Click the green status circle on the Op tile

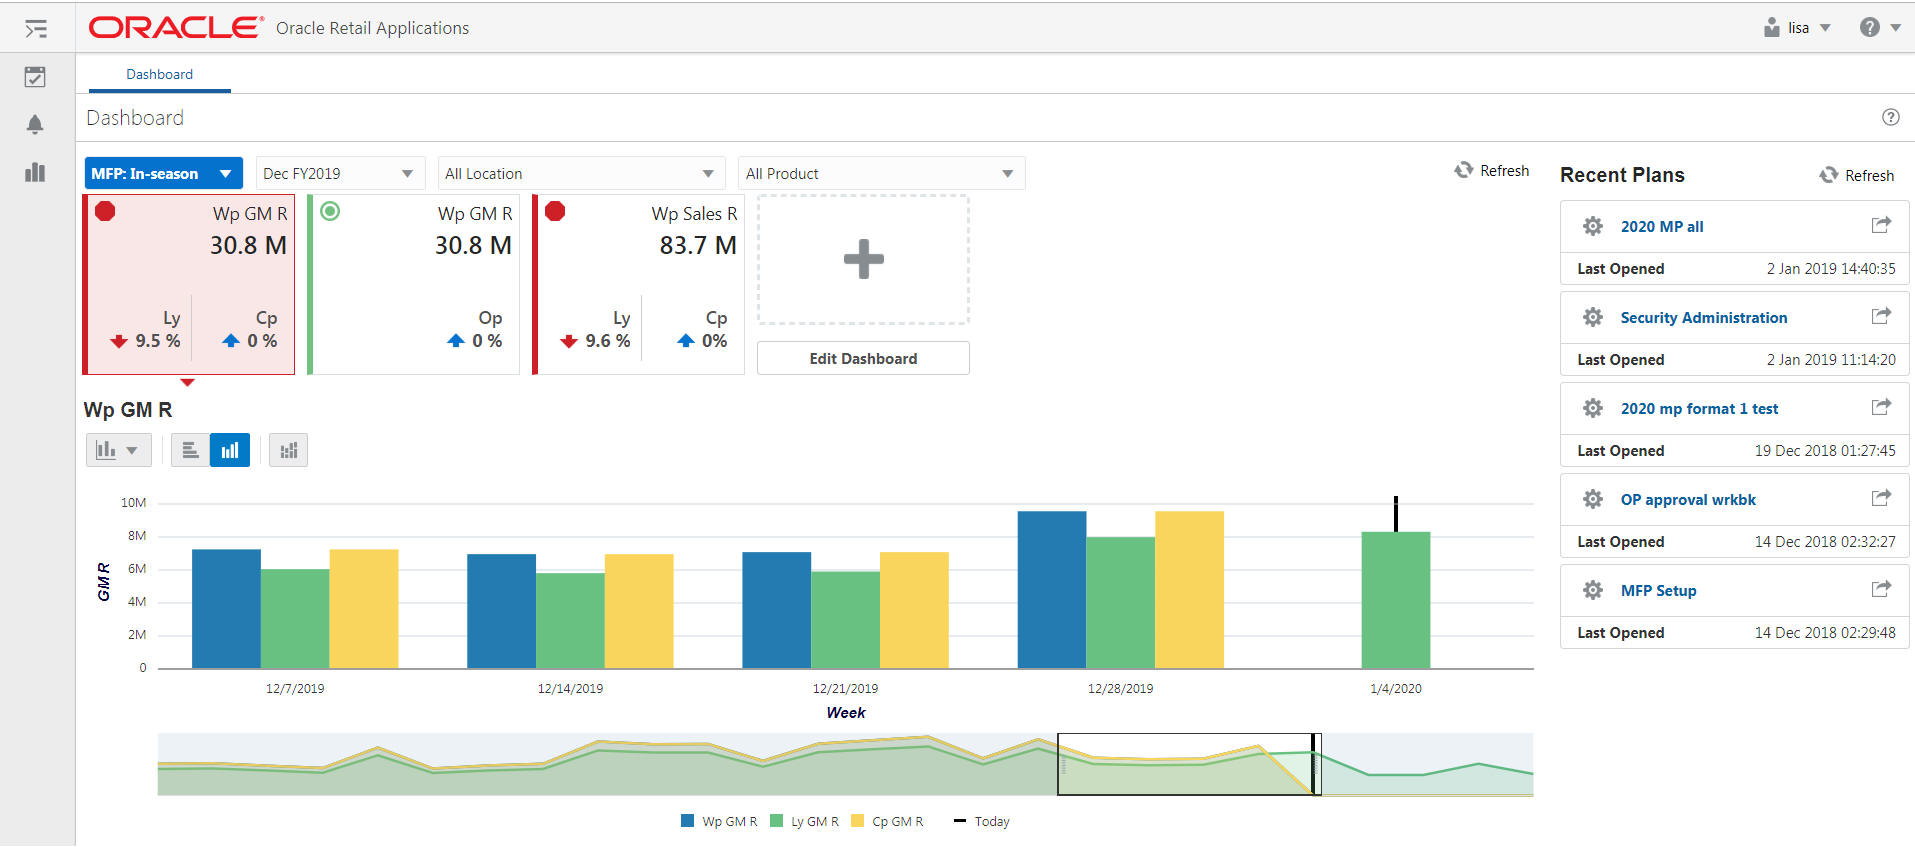(330, 211)
